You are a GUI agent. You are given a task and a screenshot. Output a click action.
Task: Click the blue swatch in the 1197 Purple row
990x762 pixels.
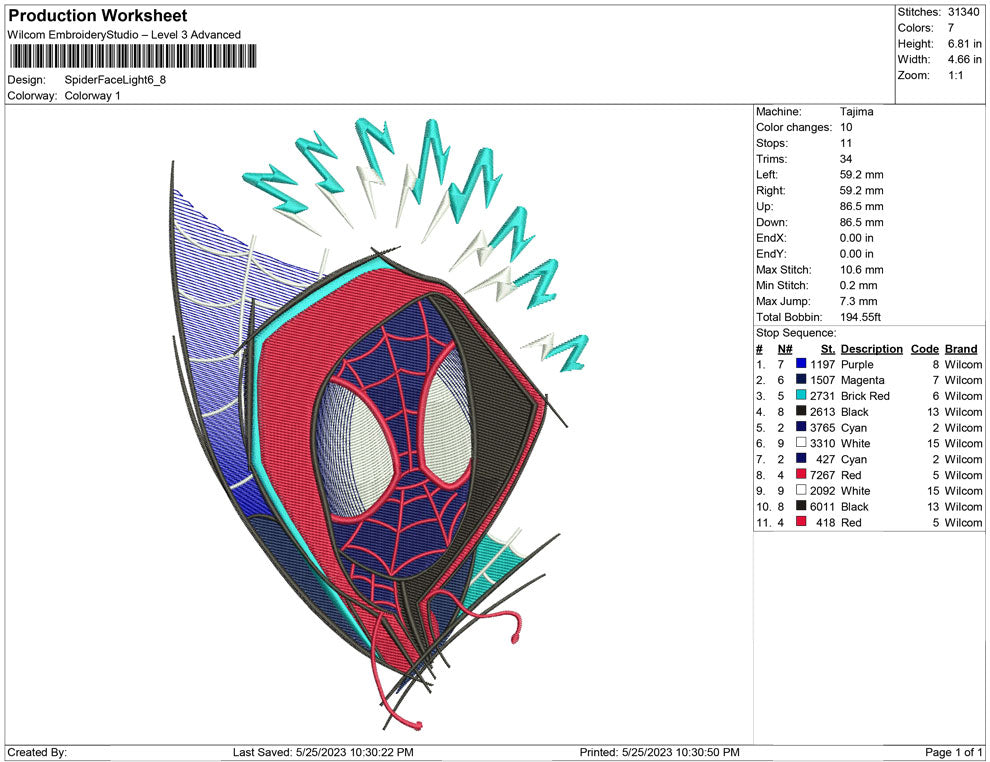tap(801, 364)
